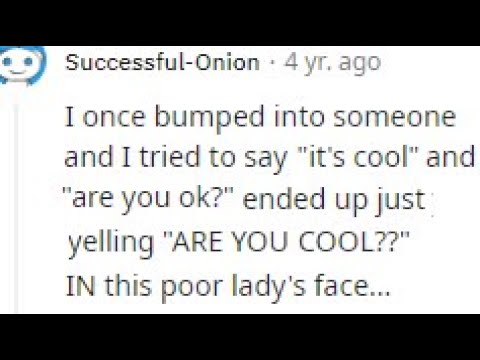Click the word 'Onion' in the username
Image resolution: width=480 pixels, height=360 pixels.
coord(227,62)
